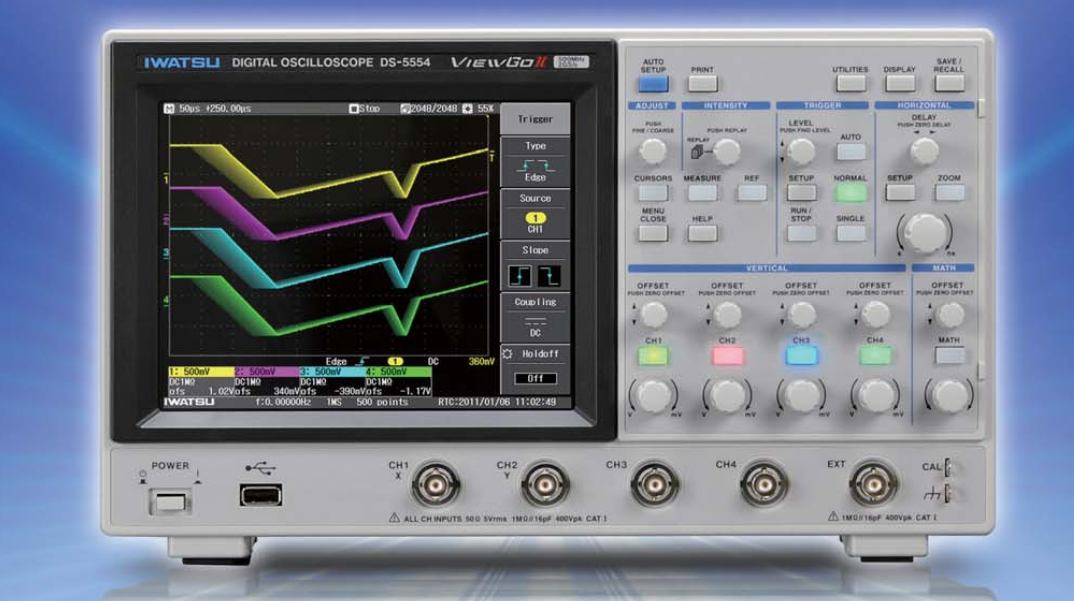The image size is (1074, 601).
Task: Open the Source CH1 menu item
Action: pos(535,214)
